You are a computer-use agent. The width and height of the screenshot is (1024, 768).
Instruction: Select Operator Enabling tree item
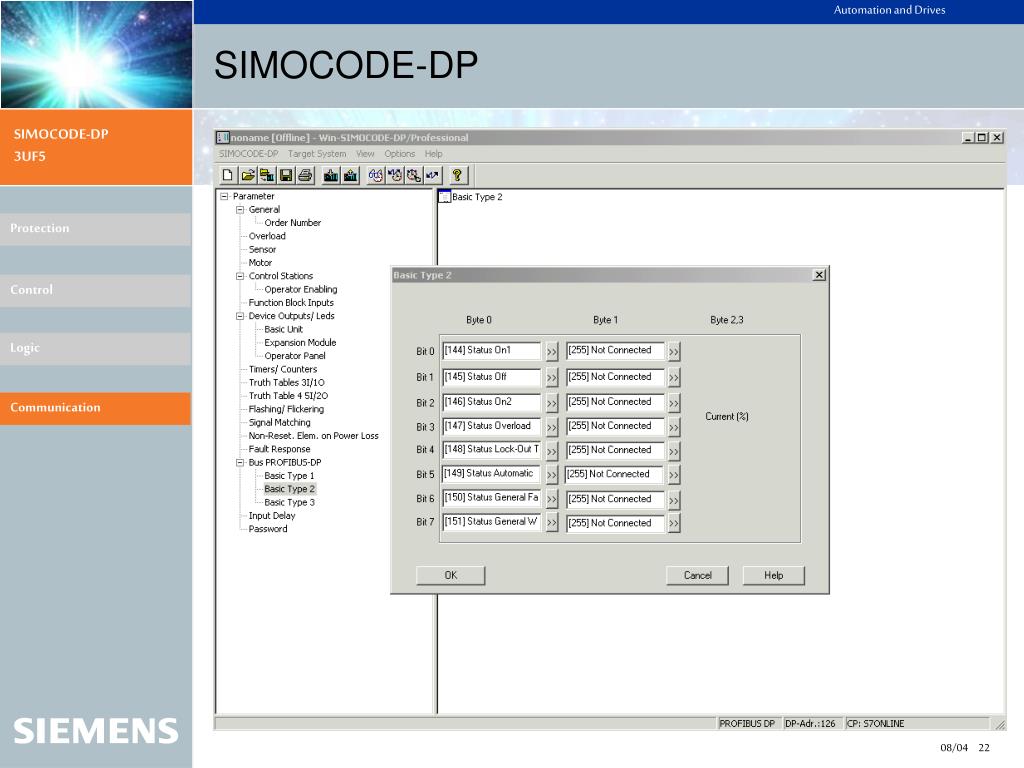(x=301, y=289)
